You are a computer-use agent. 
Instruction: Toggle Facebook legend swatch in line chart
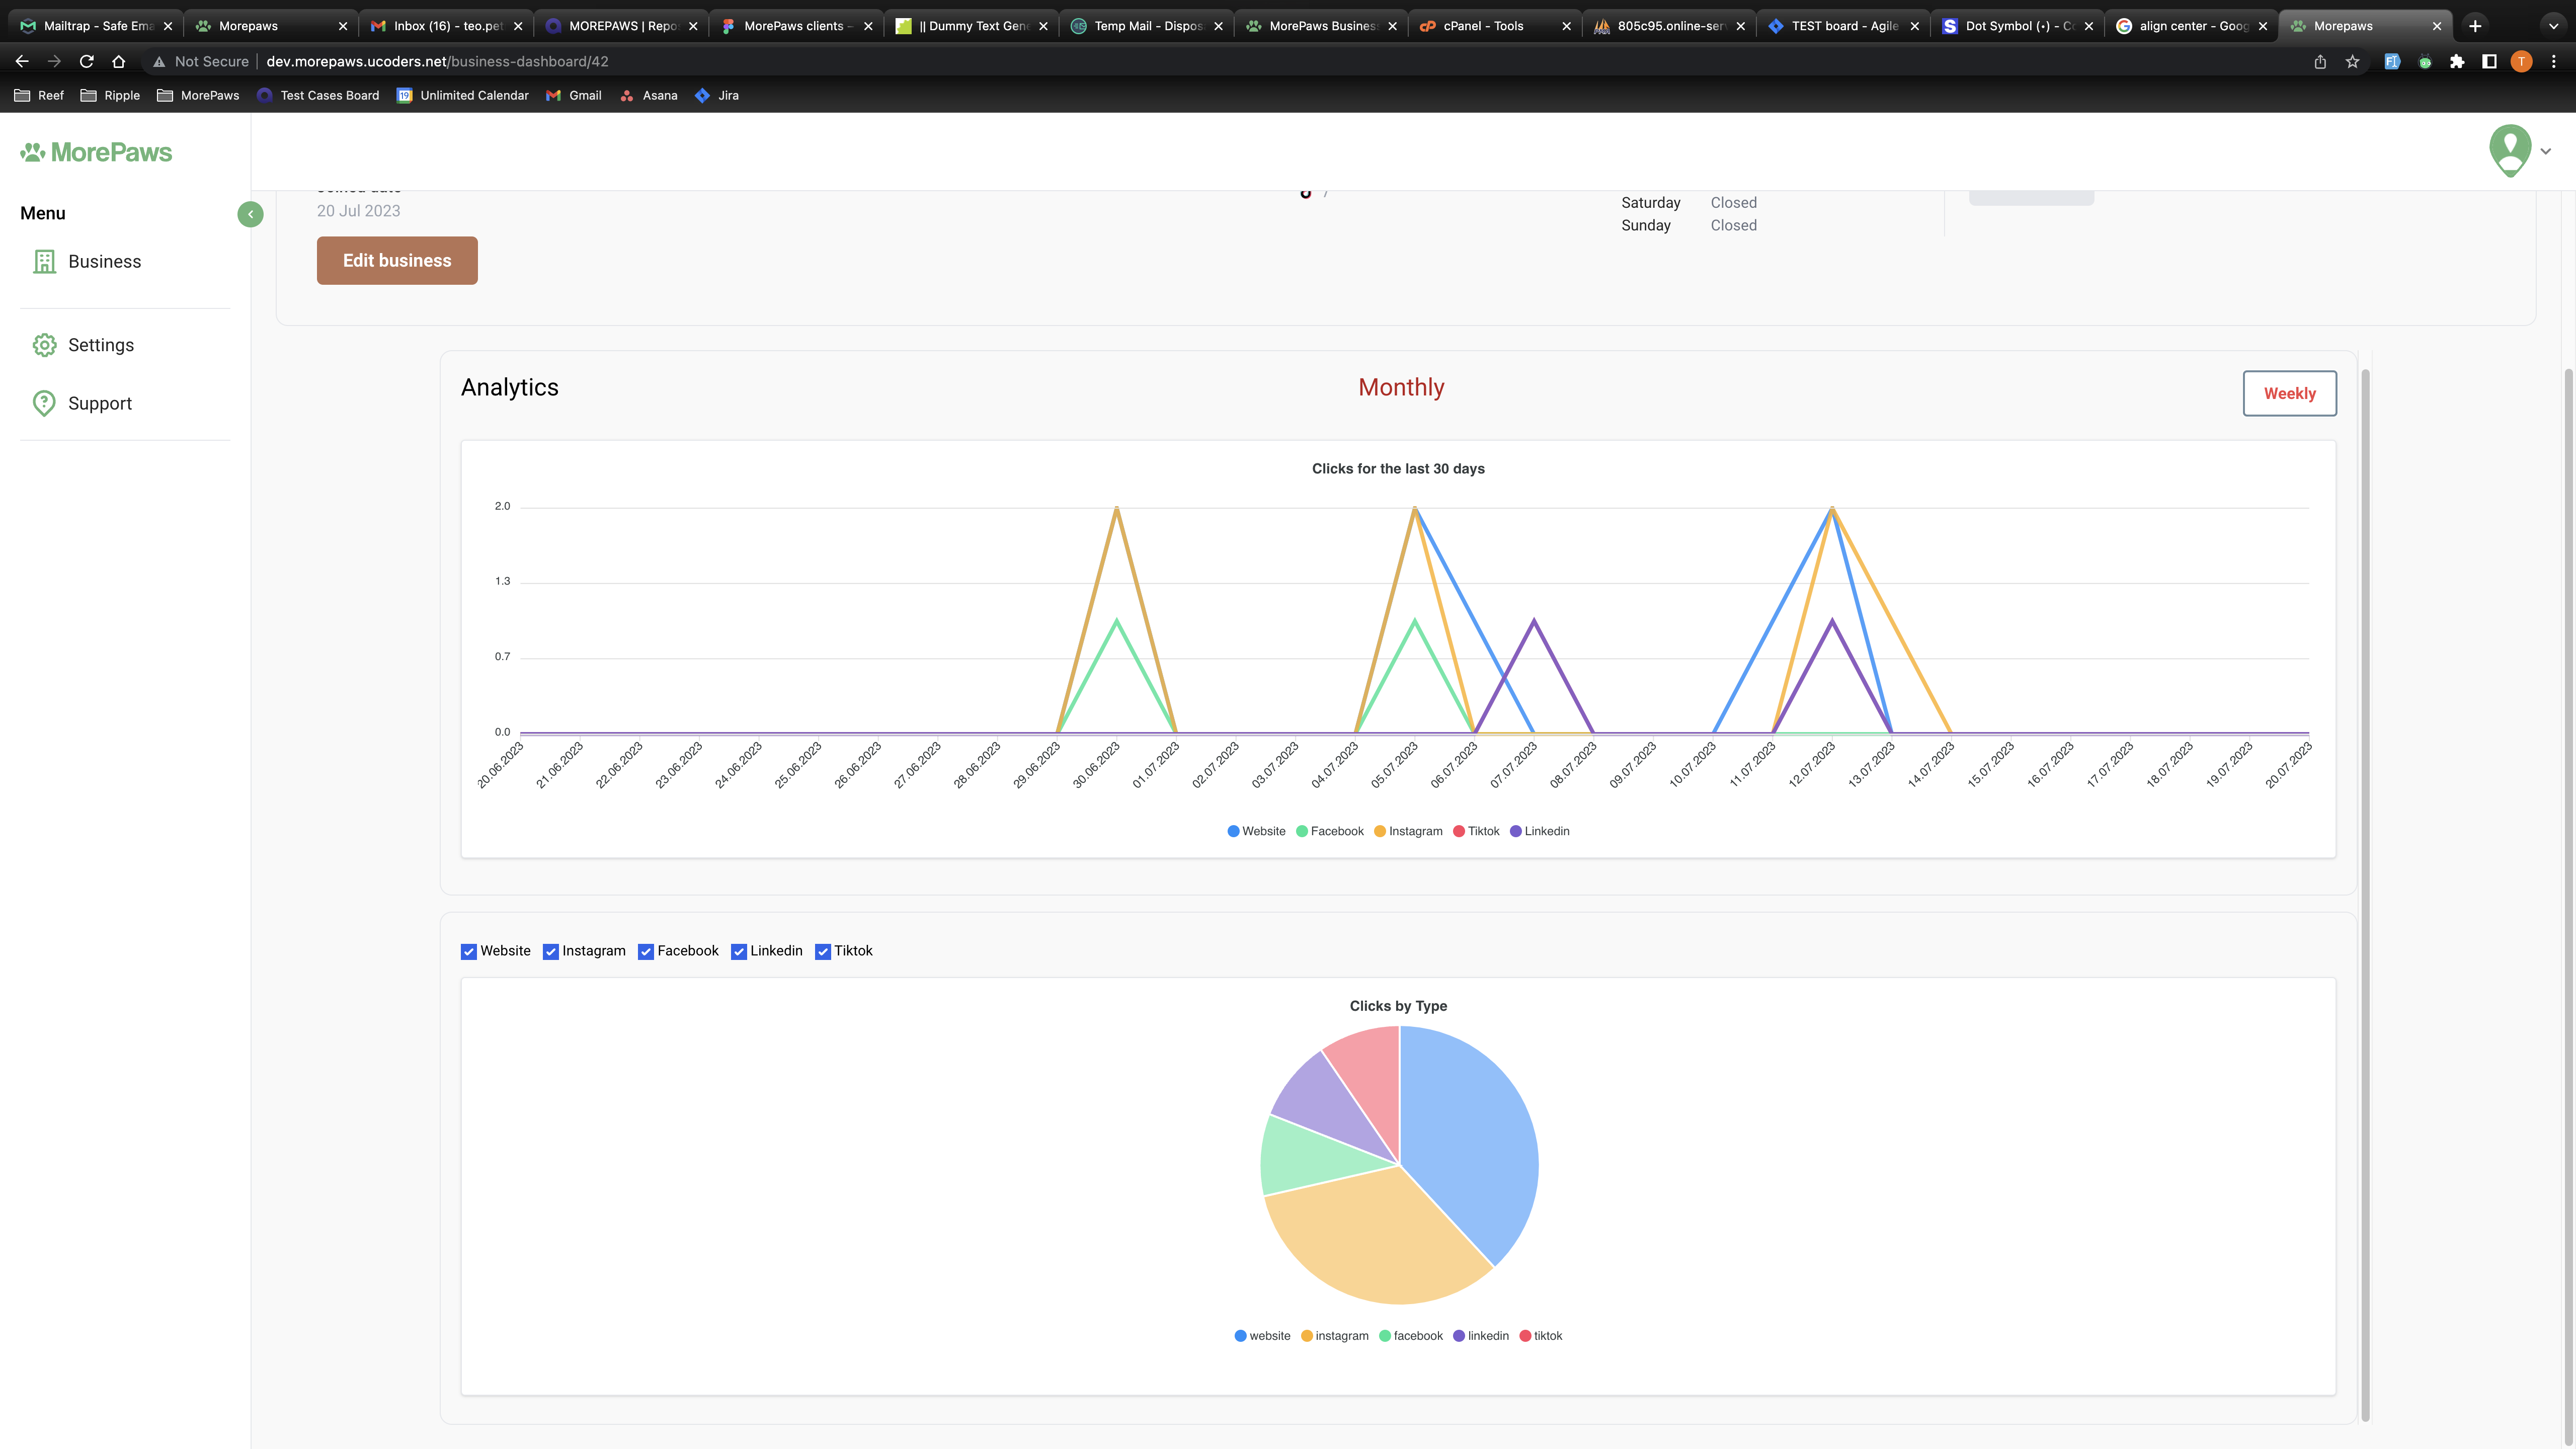[x=1302, y=831]
